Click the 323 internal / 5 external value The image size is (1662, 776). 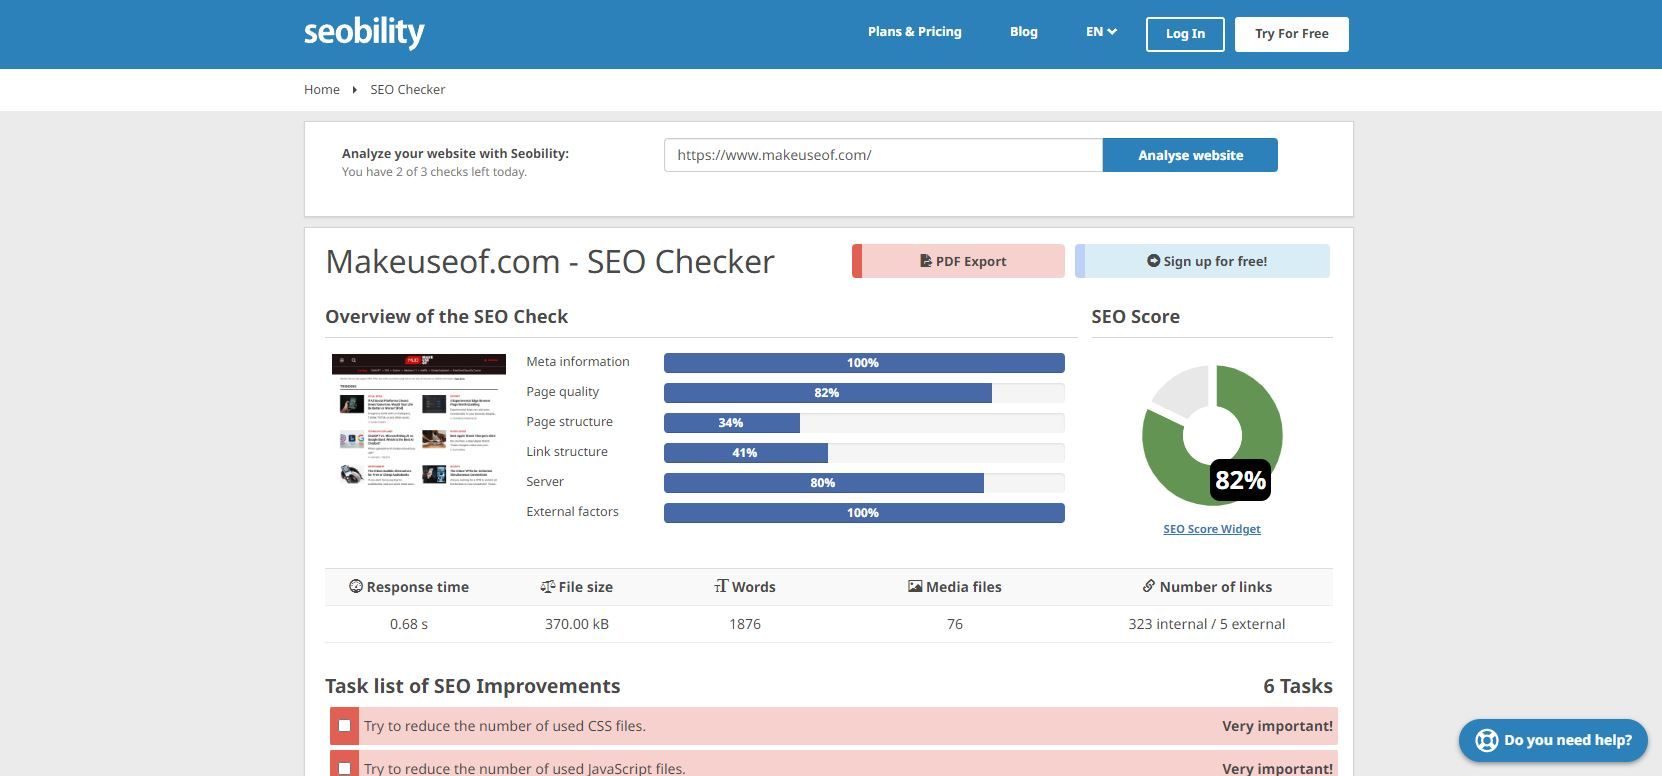[x=1207, y=624]
